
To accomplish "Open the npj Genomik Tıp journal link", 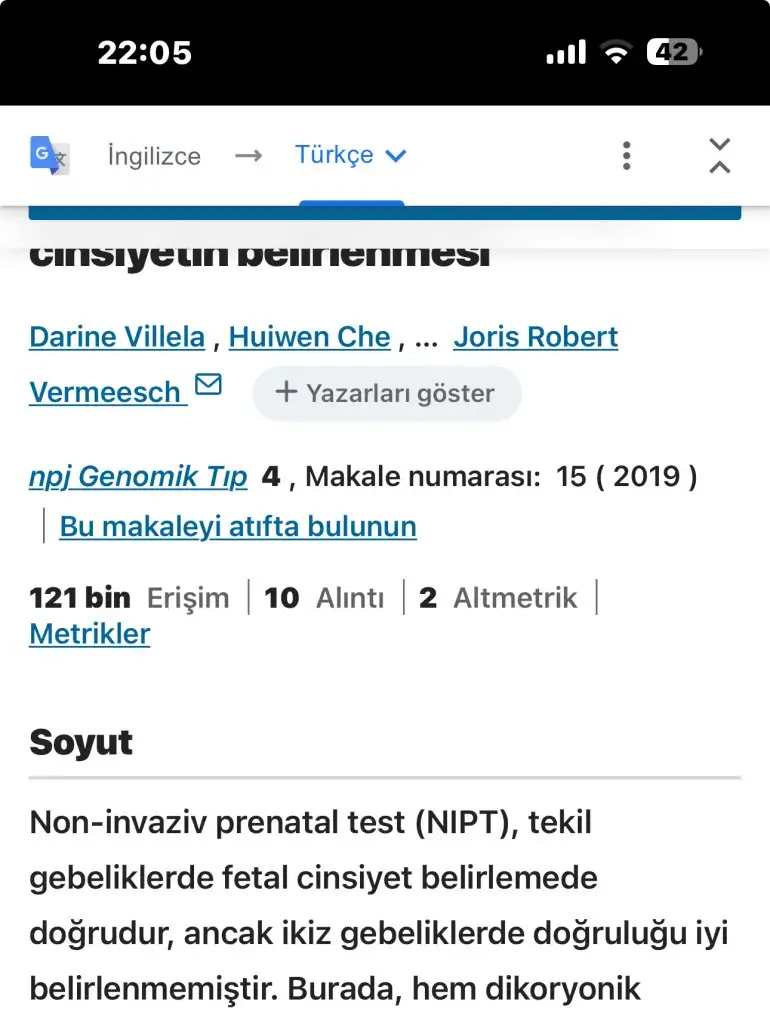I will pyautogui.click(x=138, y=477).
